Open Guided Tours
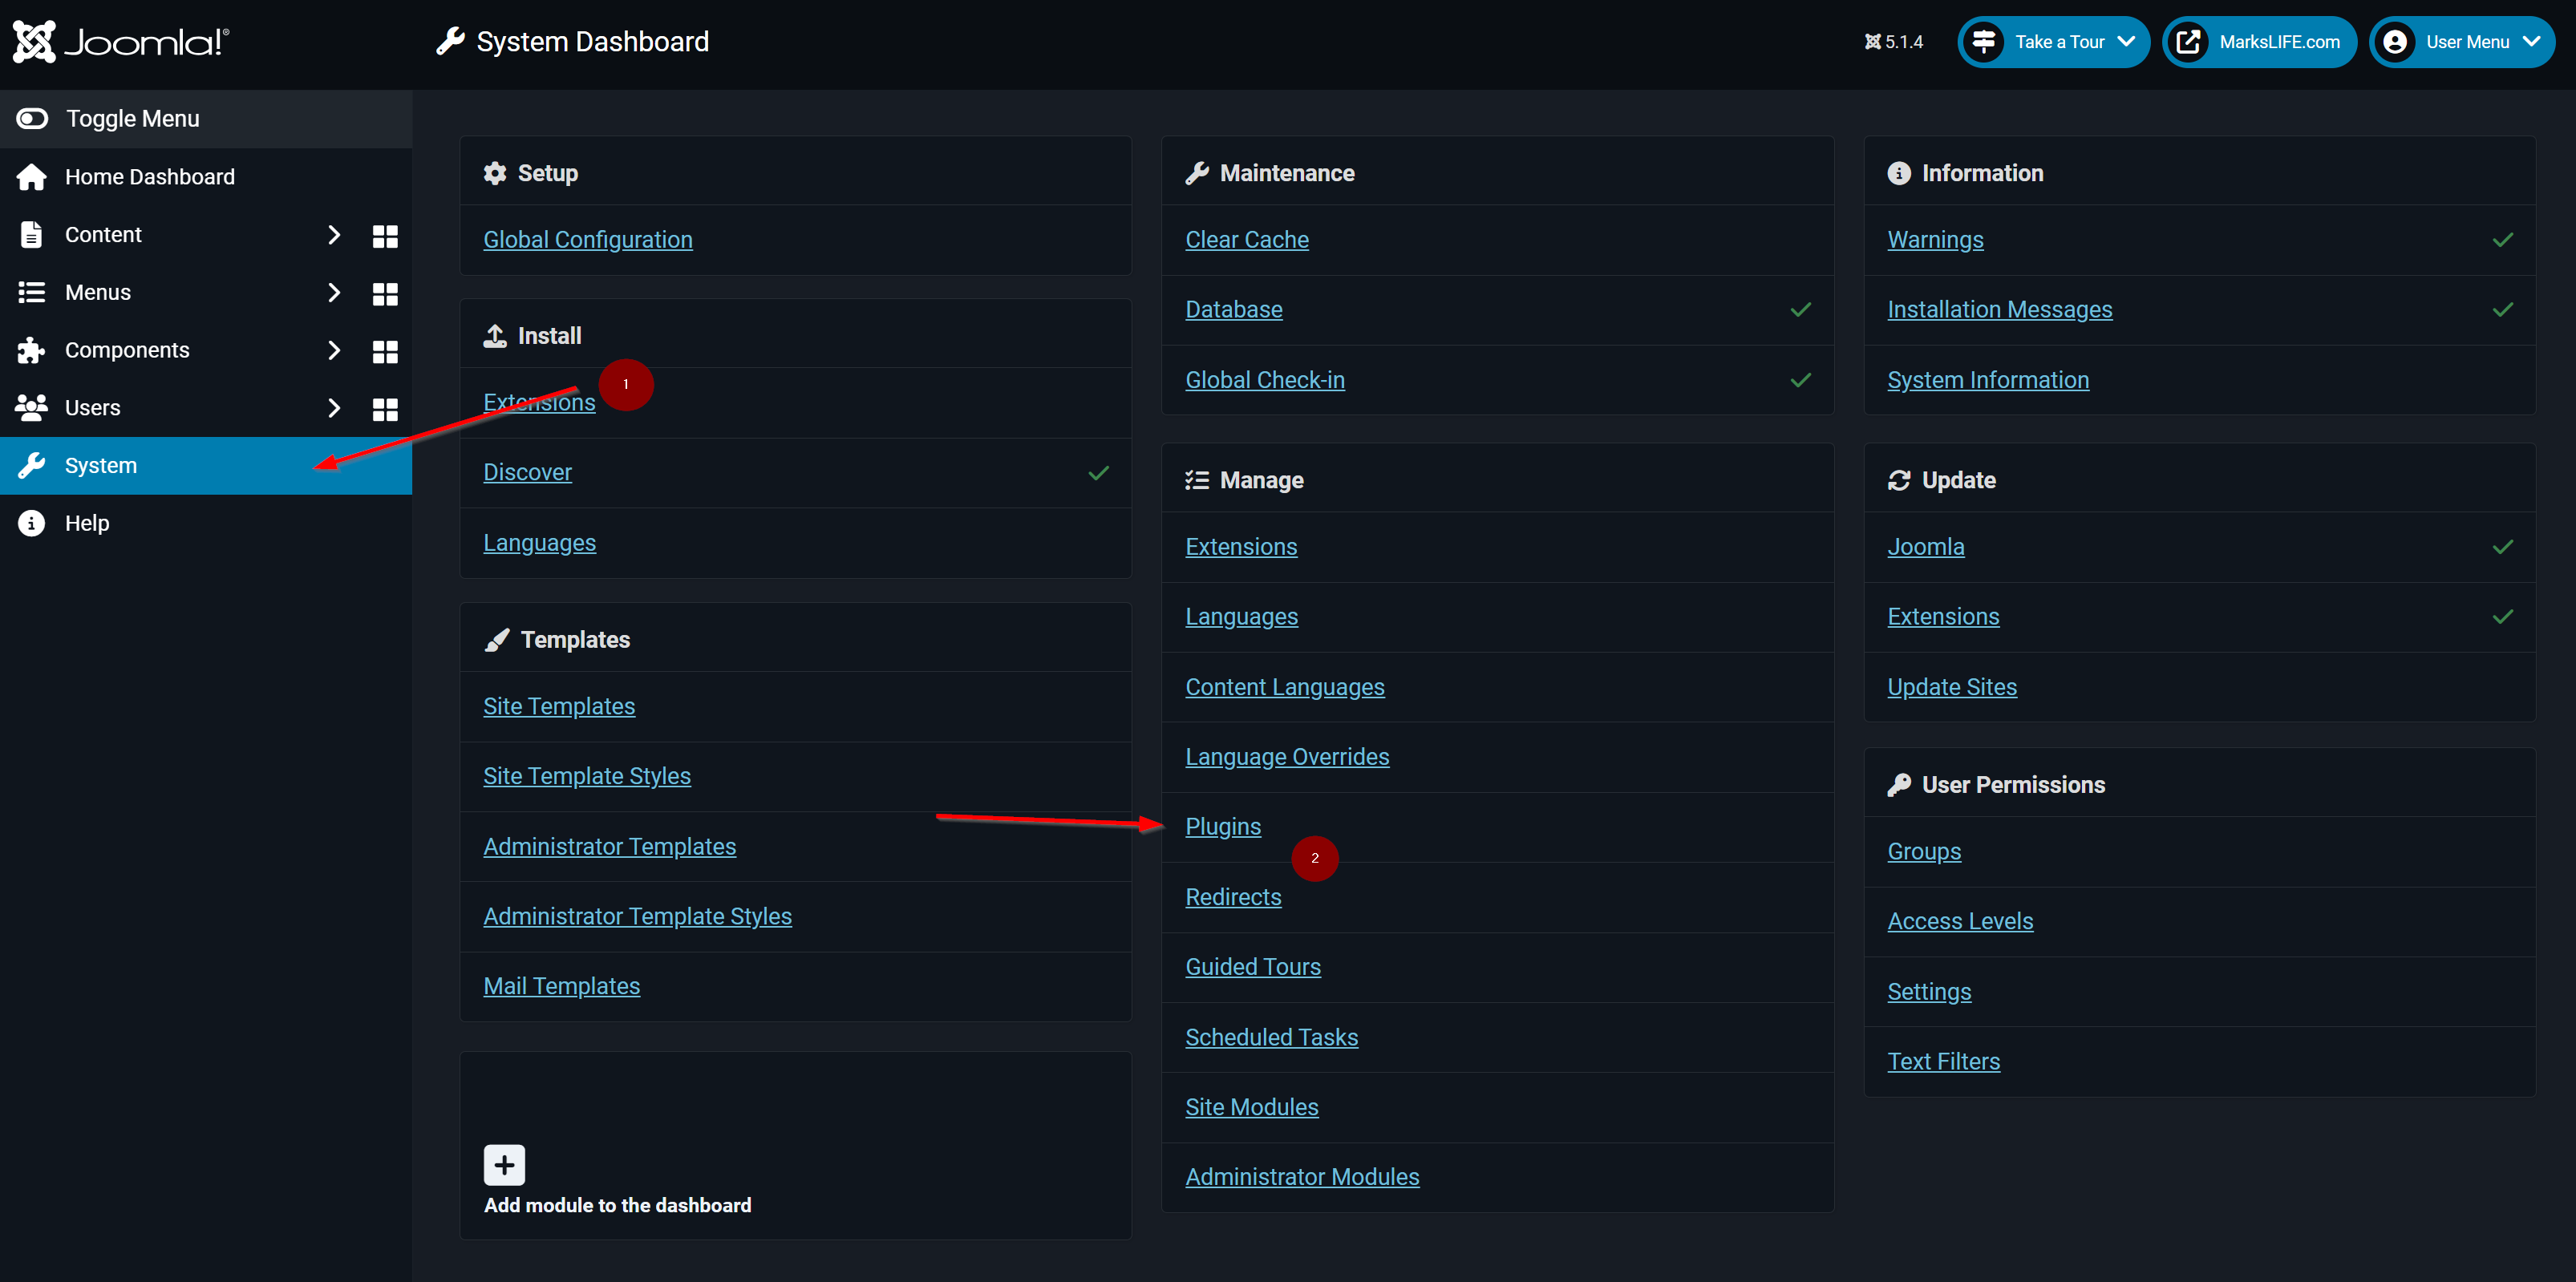Screen dimensions: 2576x1282 (1253, 968)
